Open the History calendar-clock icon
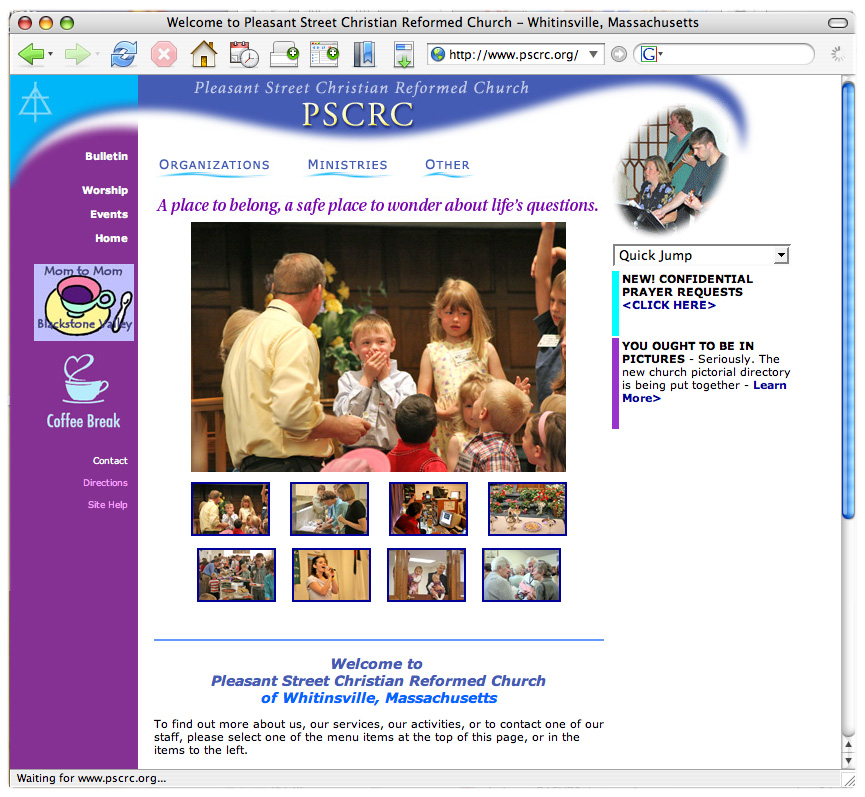The height and width of the screenshot is (797, 865). pyautogui.click(x=244, y=54)
